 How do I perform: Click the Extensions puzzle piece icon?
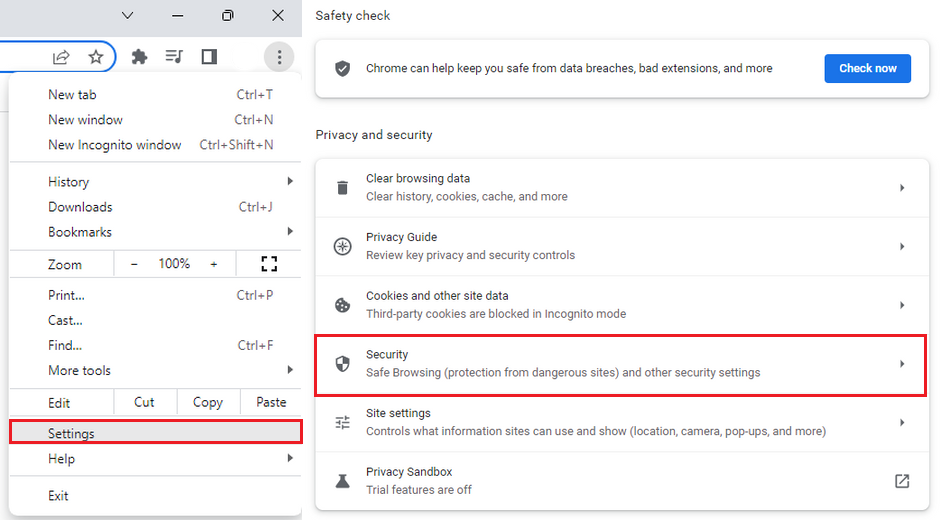point(140,57)
